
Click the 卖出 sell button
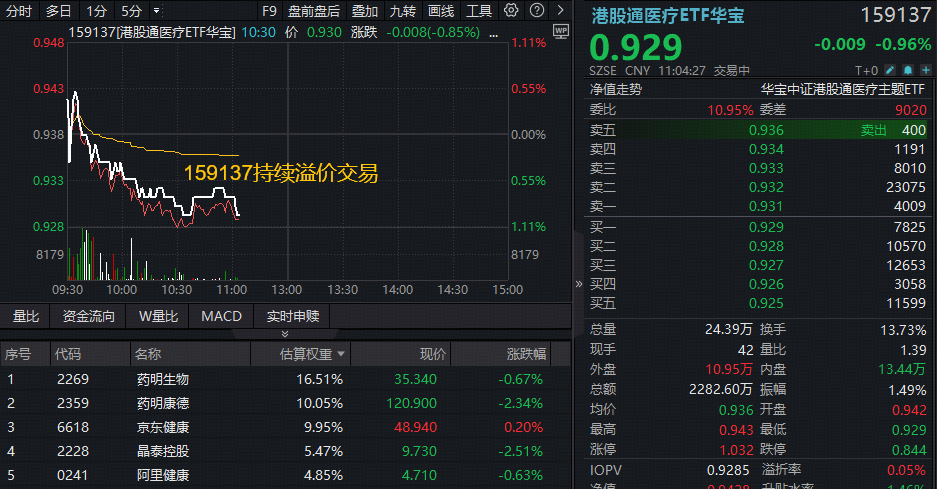873,130
